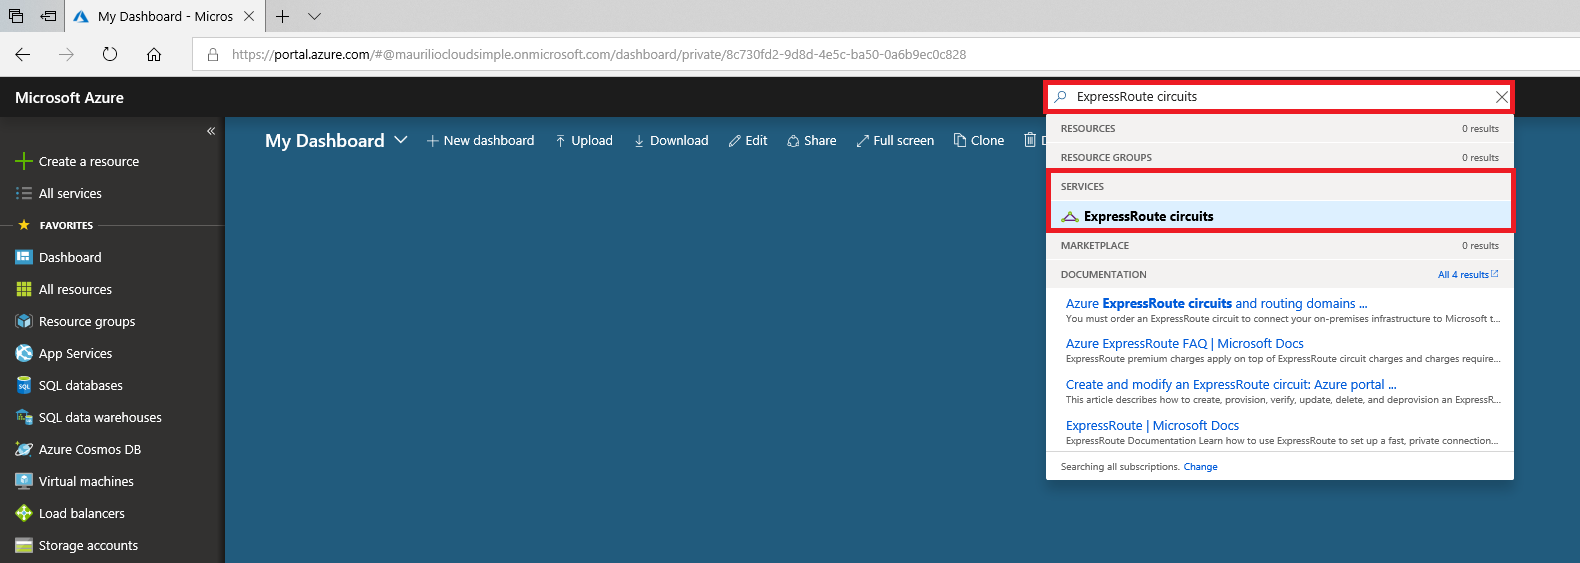Open the All services list icon
This screenshot has height=563, width=1580.
pyautogui.click(x=24, y=193)
